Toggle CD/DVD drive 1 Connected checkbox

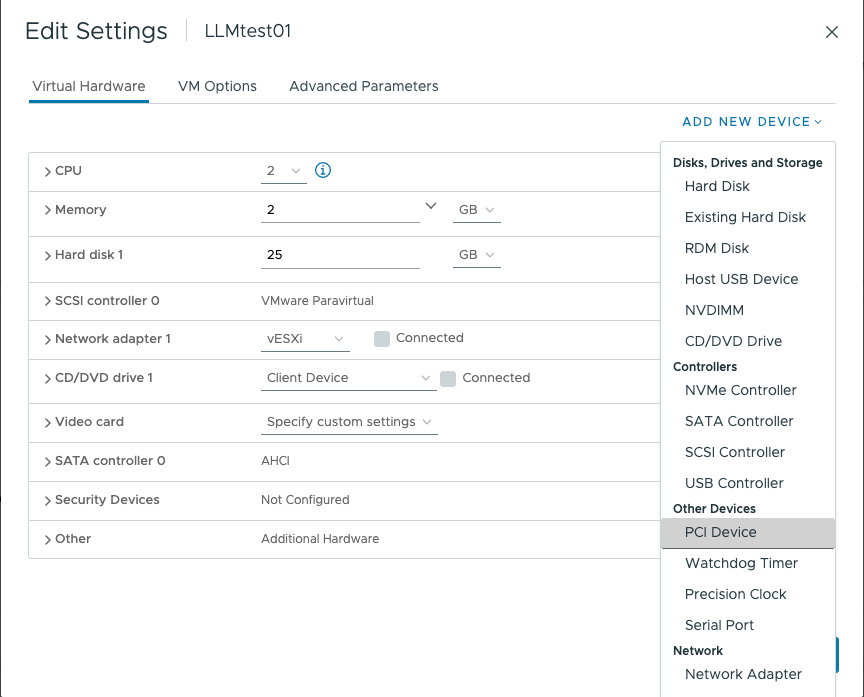pos(448,378)
